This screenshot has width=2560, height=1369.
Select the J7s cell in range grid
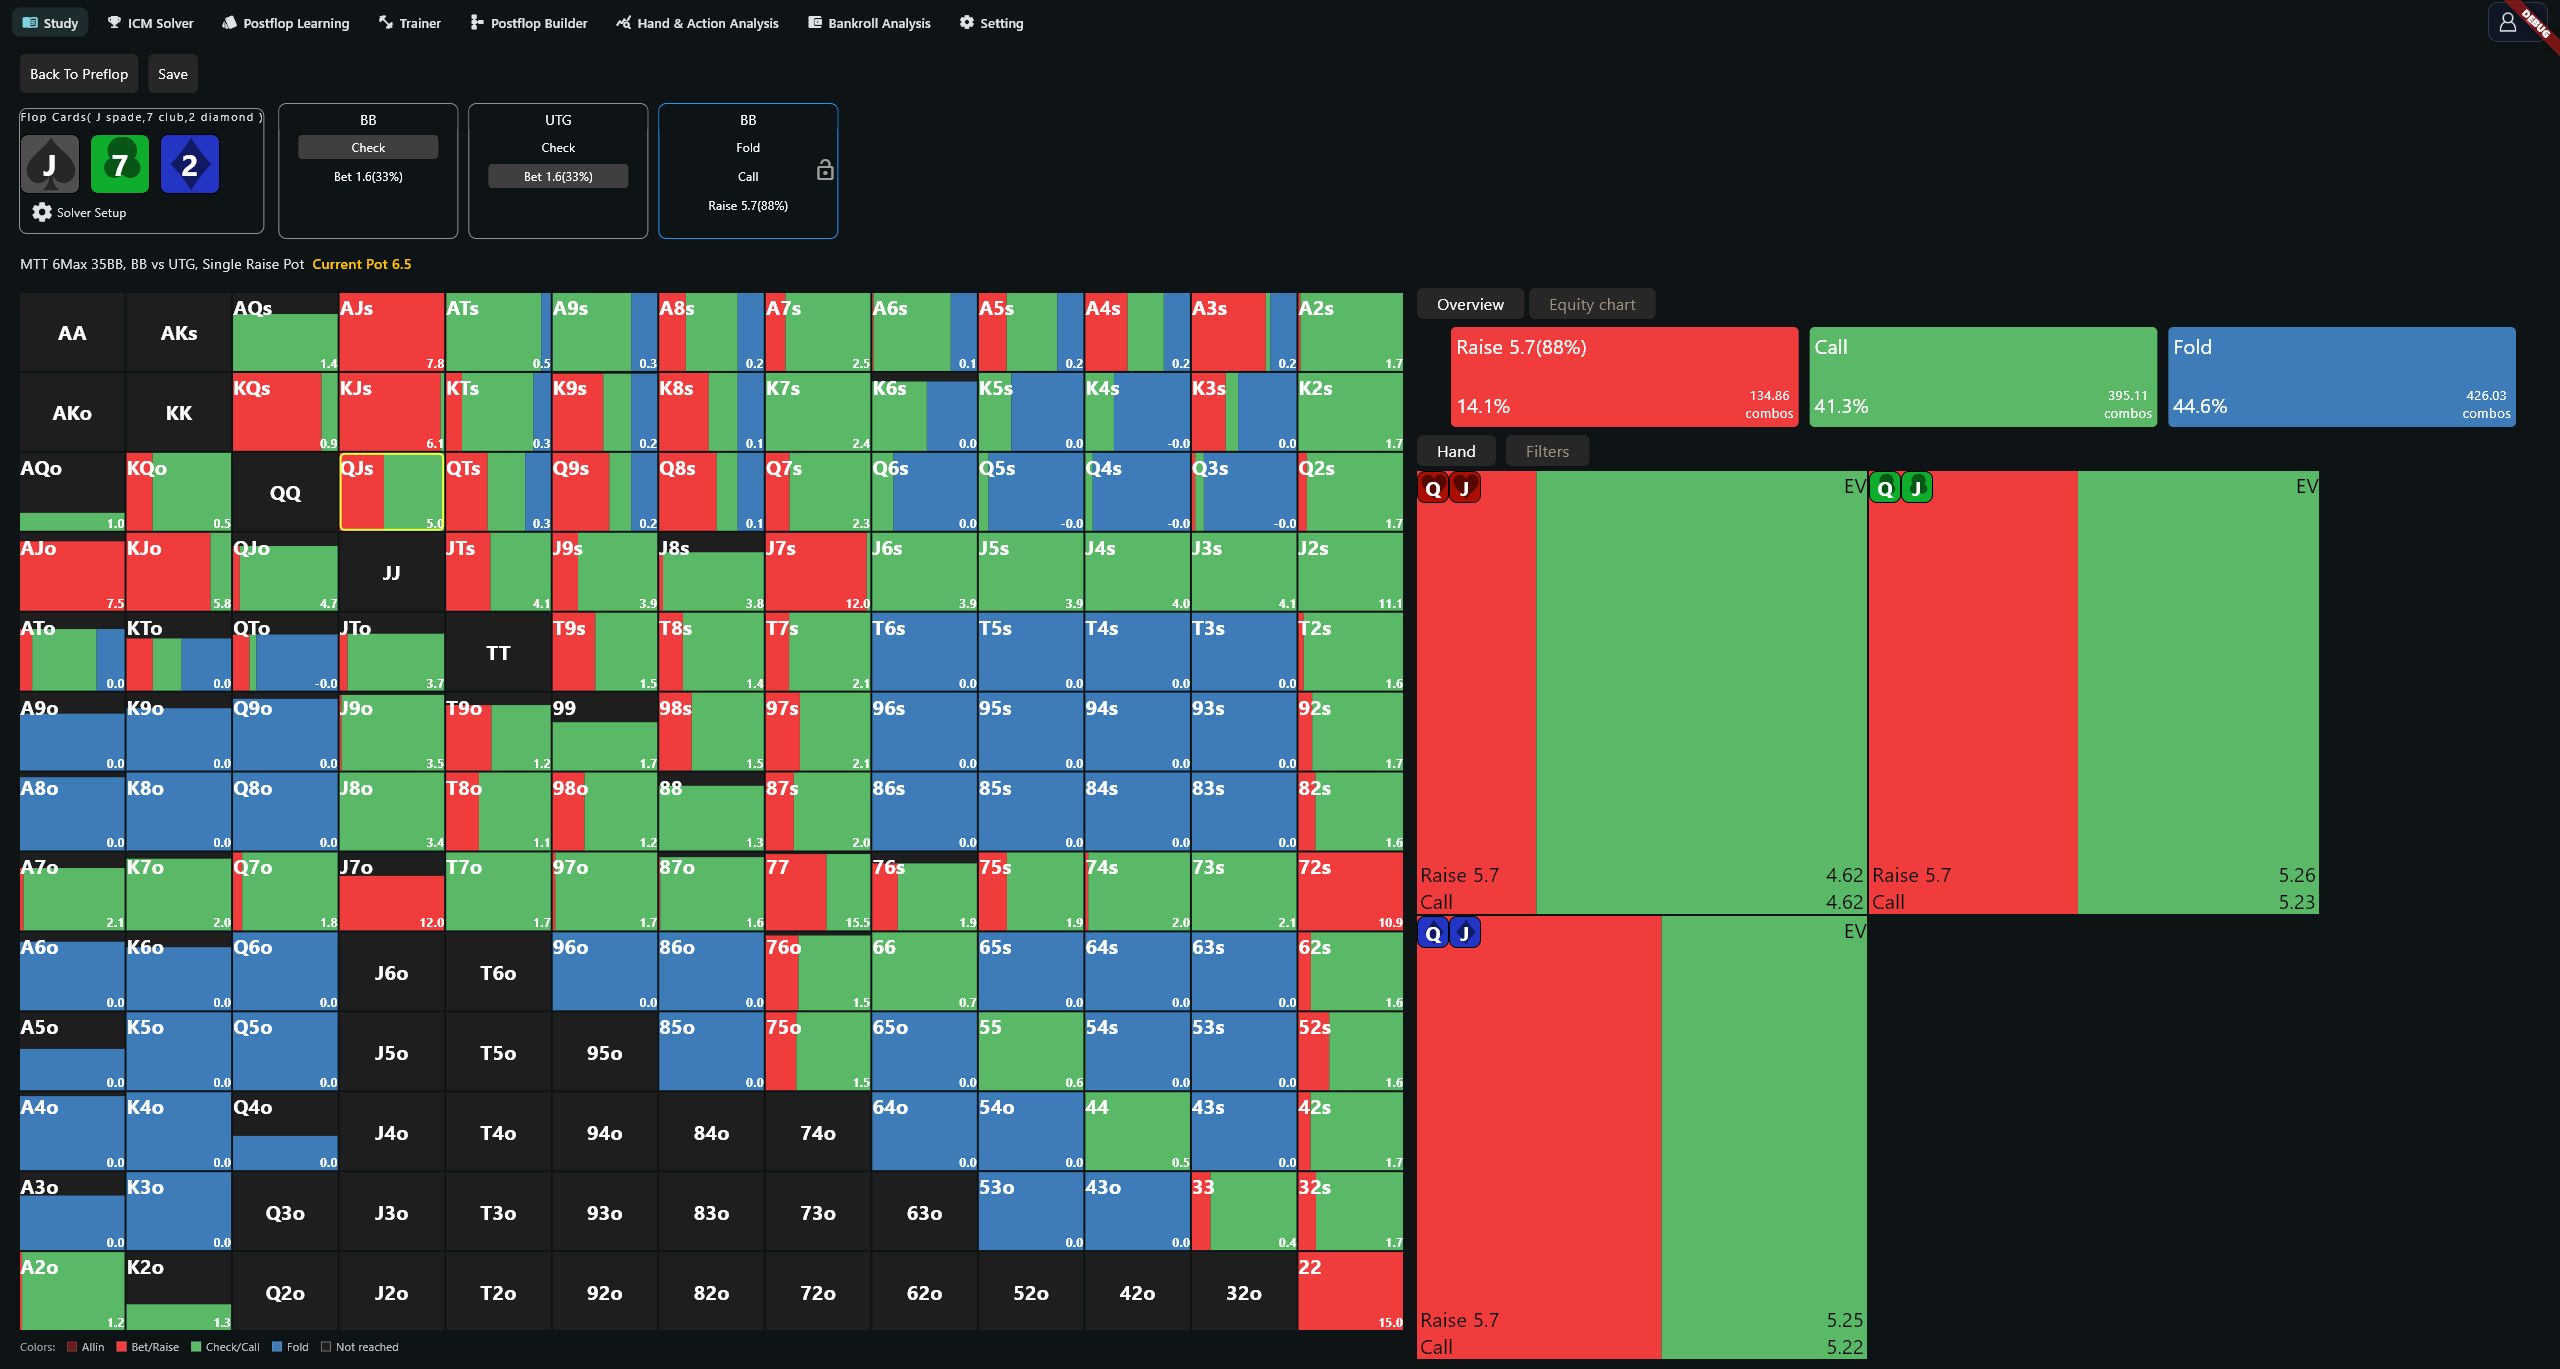[x=817, y=572]
